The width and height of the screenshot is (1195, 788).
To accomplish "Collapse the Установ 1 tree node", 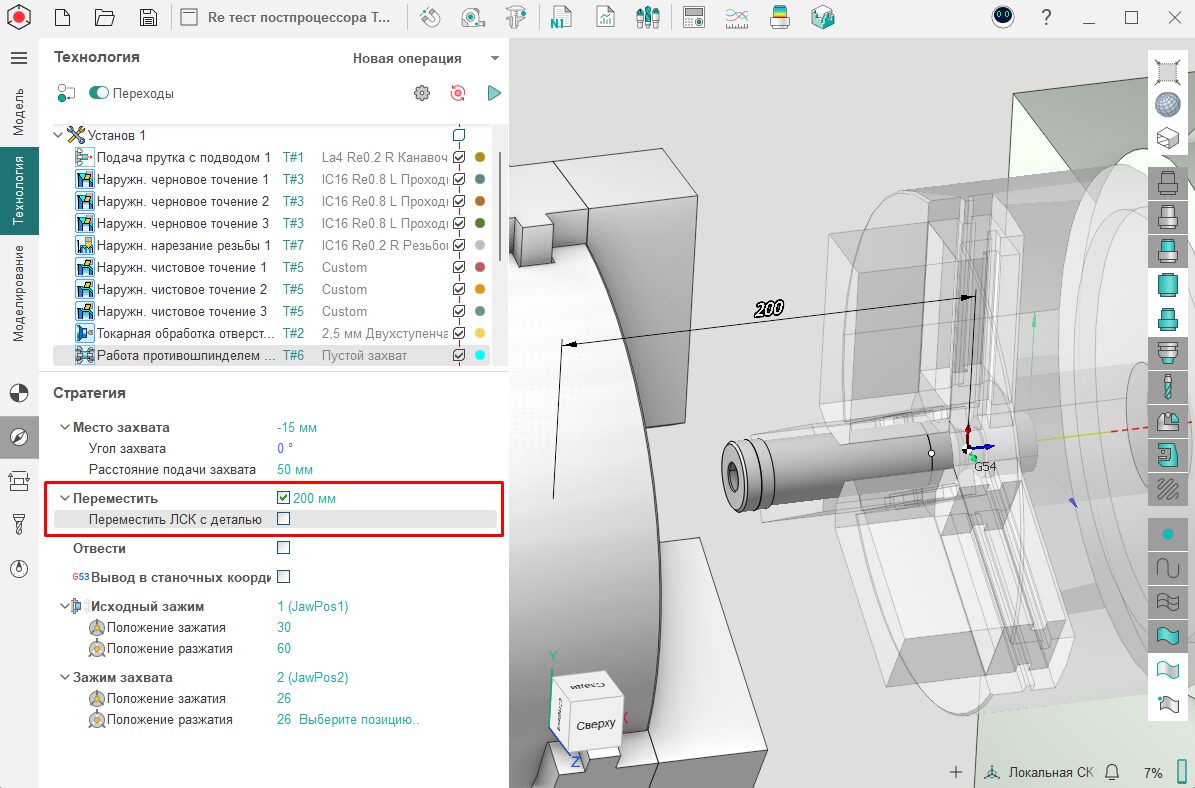I will click(58, 135).
